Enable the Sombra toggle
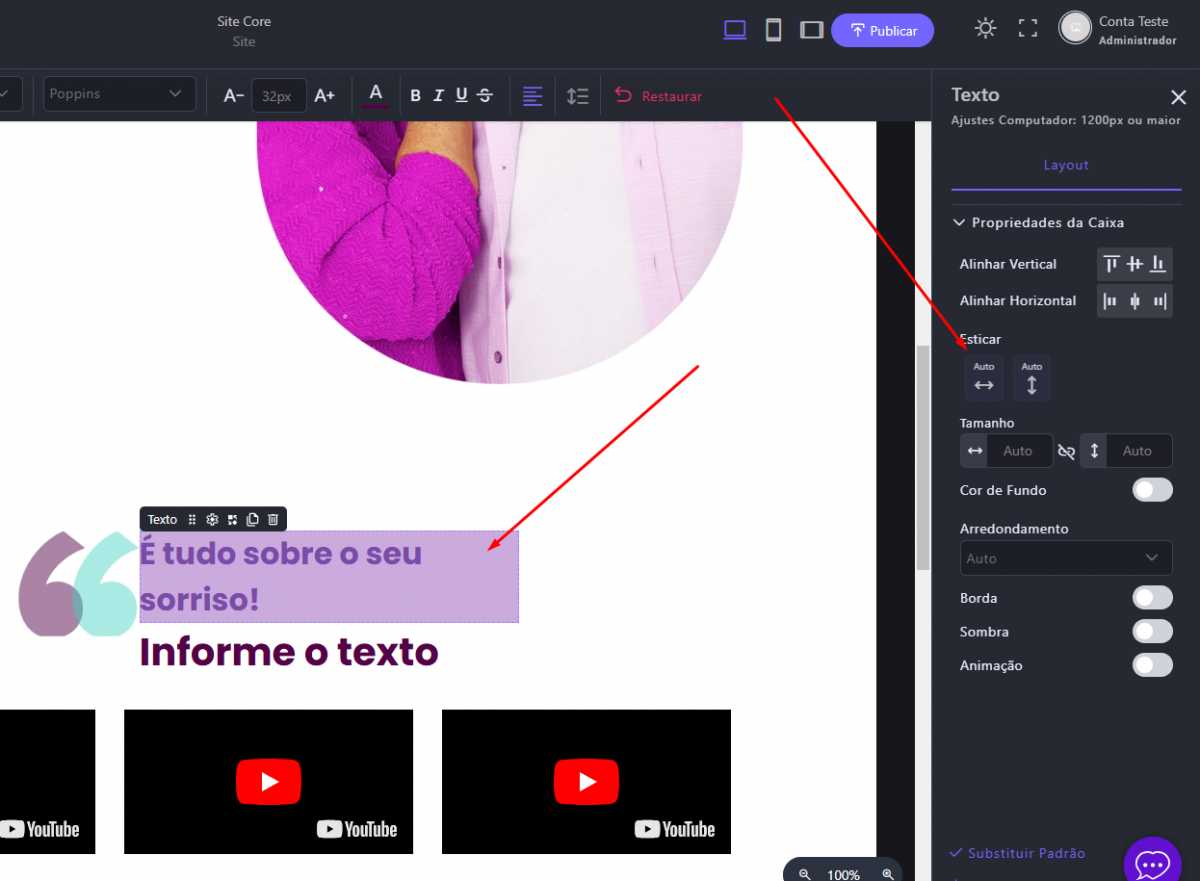 point(1152,632)
